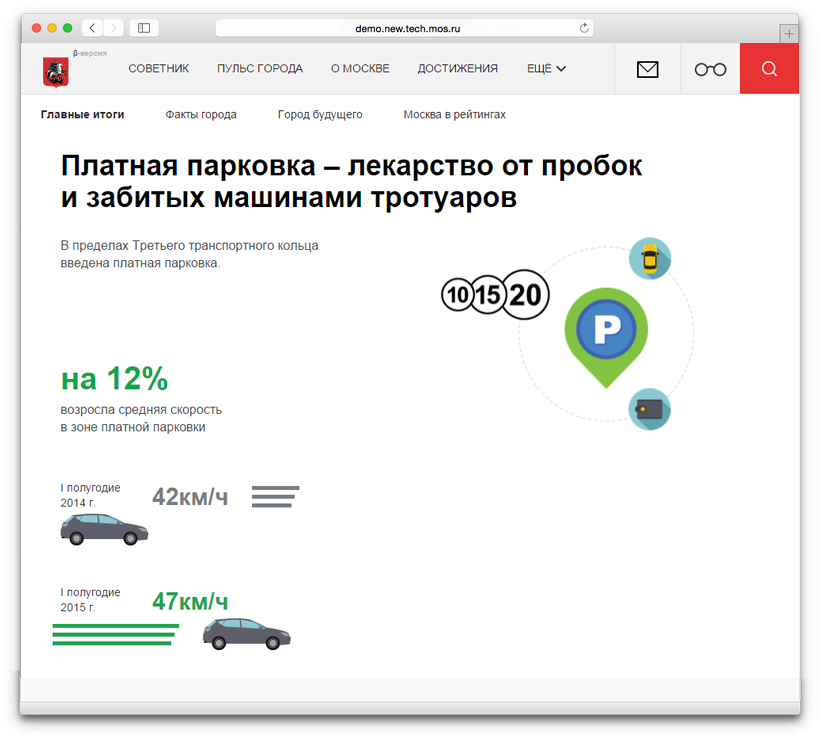Switch to the Факты города tab
Viewport: 820px width, 734px height.
[x=201, y=114]
